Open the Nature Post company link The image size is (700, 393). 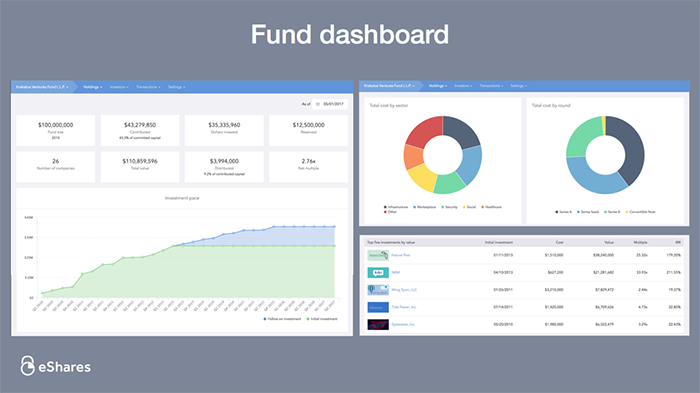400,255
